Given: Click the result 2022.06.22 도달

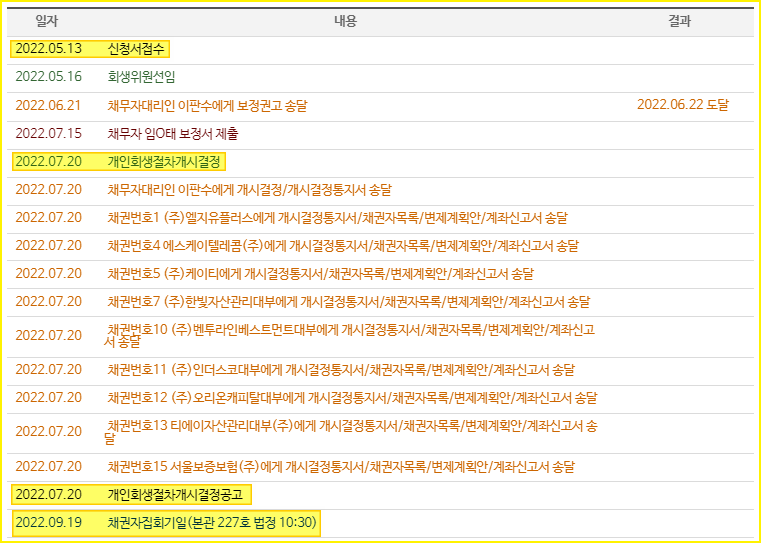Looking at the screenshot, I should [x=682, y=104].
